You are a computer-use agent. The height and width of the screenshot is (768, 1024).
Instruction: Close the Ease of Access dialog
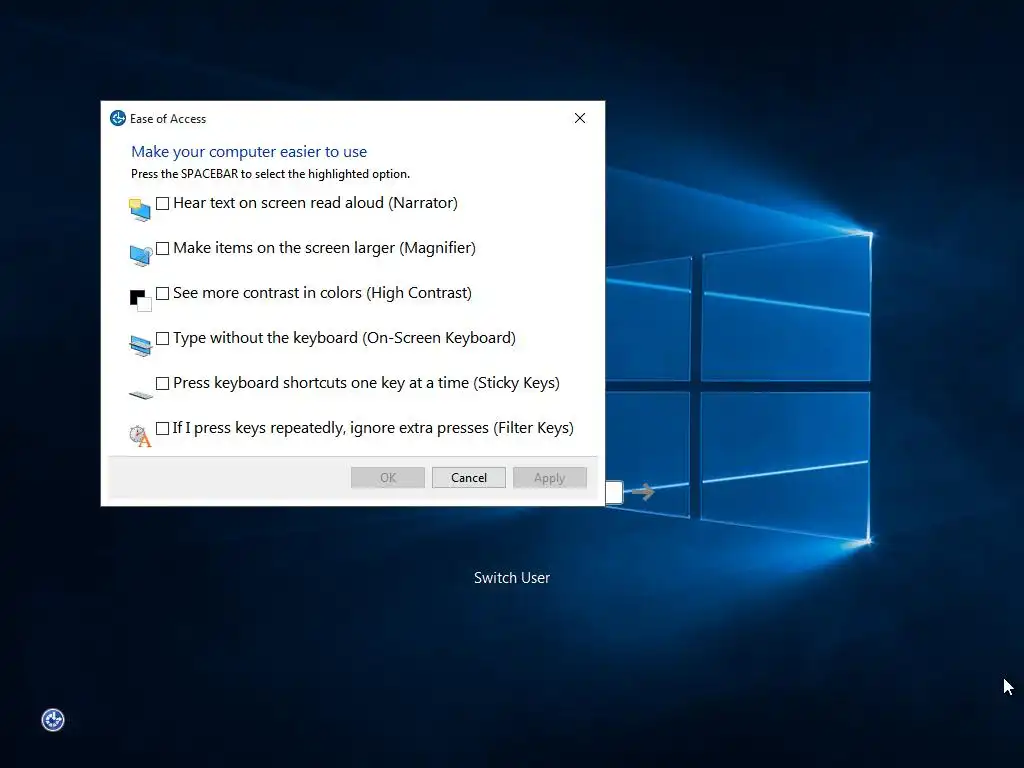(580, 118)
